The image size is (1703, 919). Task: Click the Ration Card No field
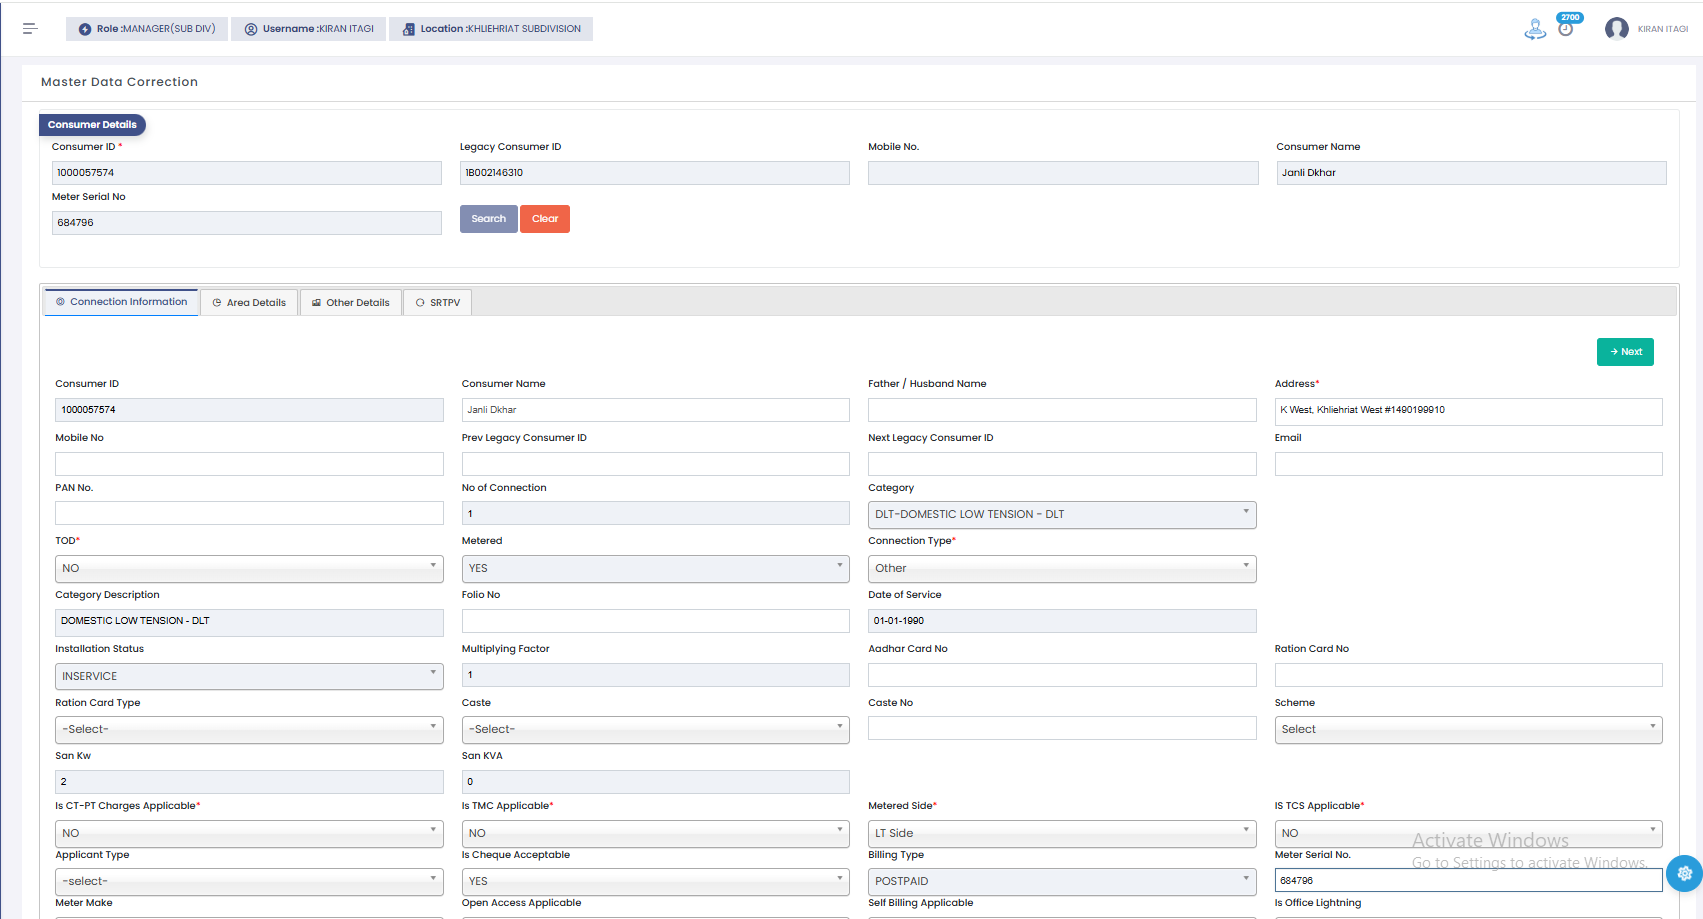click(1468, 675)
